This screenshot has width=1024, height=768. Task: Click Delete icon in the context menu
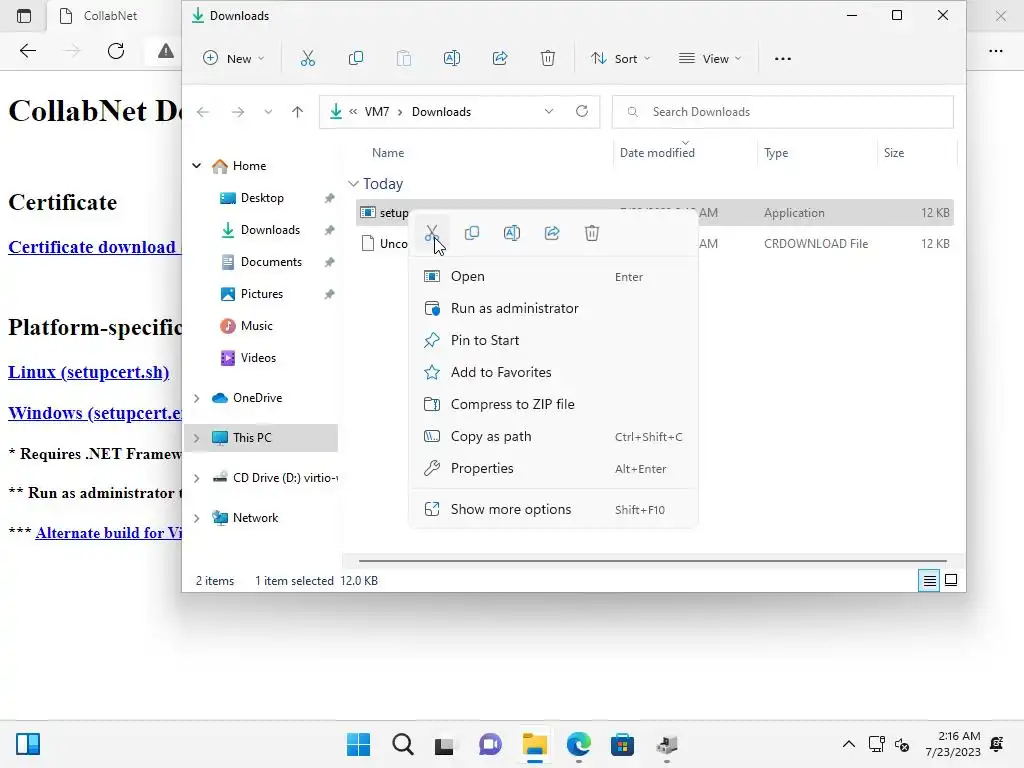click(592, 233)
